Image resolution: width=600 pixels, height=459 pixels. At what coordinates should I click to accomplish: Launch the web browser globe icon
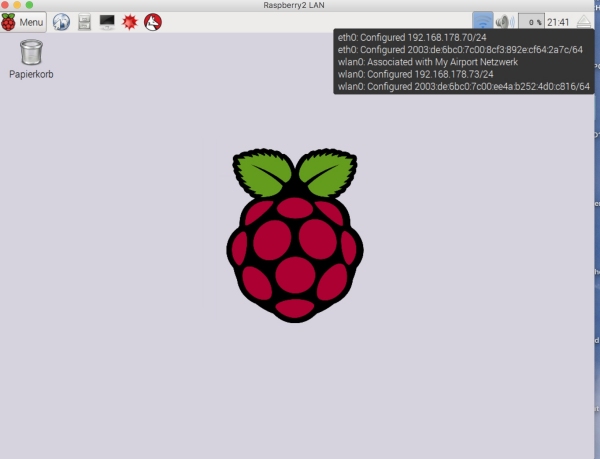[x=61, y=21]
